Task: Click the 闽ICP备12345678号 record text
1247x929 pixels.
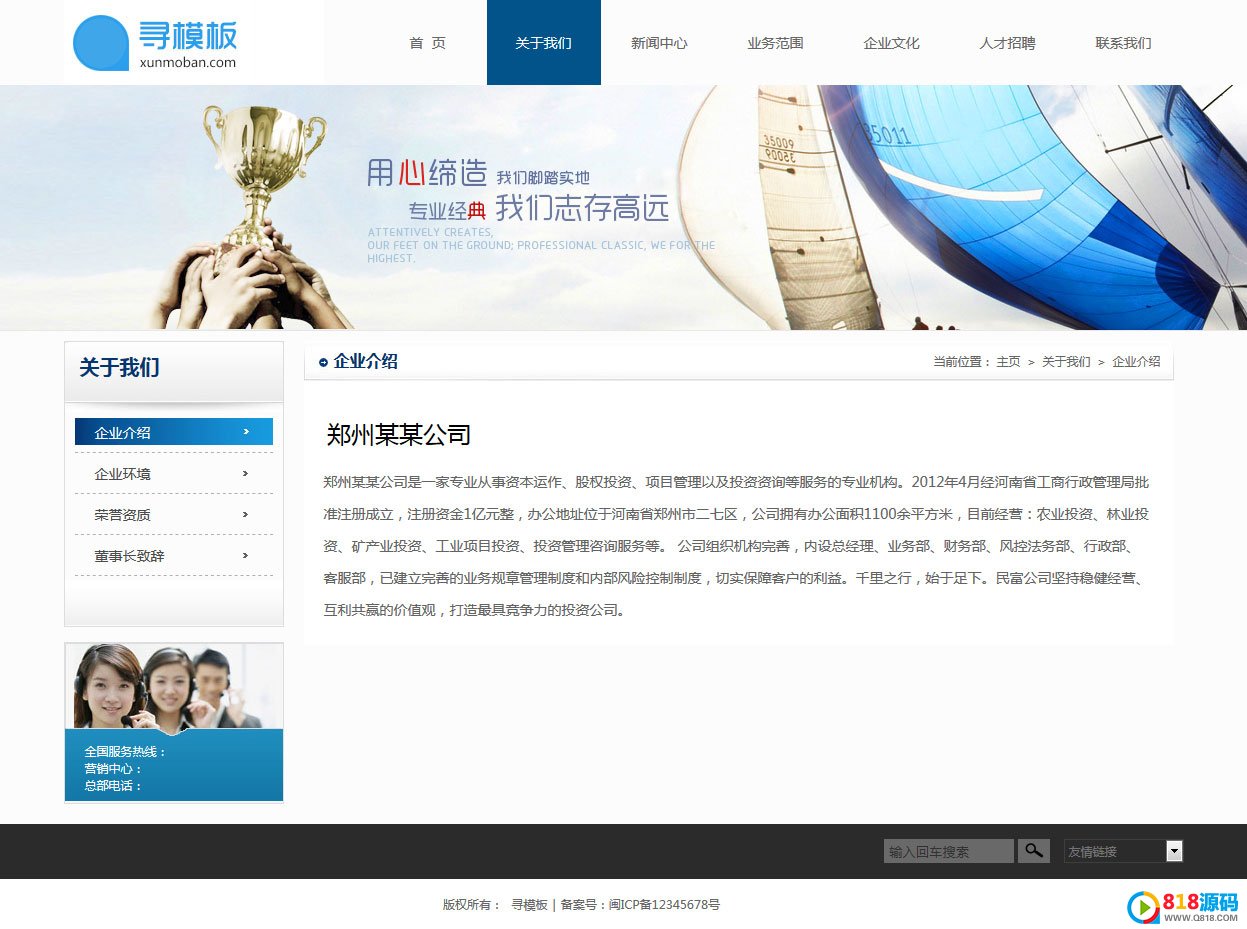Action: click(664, 905)
